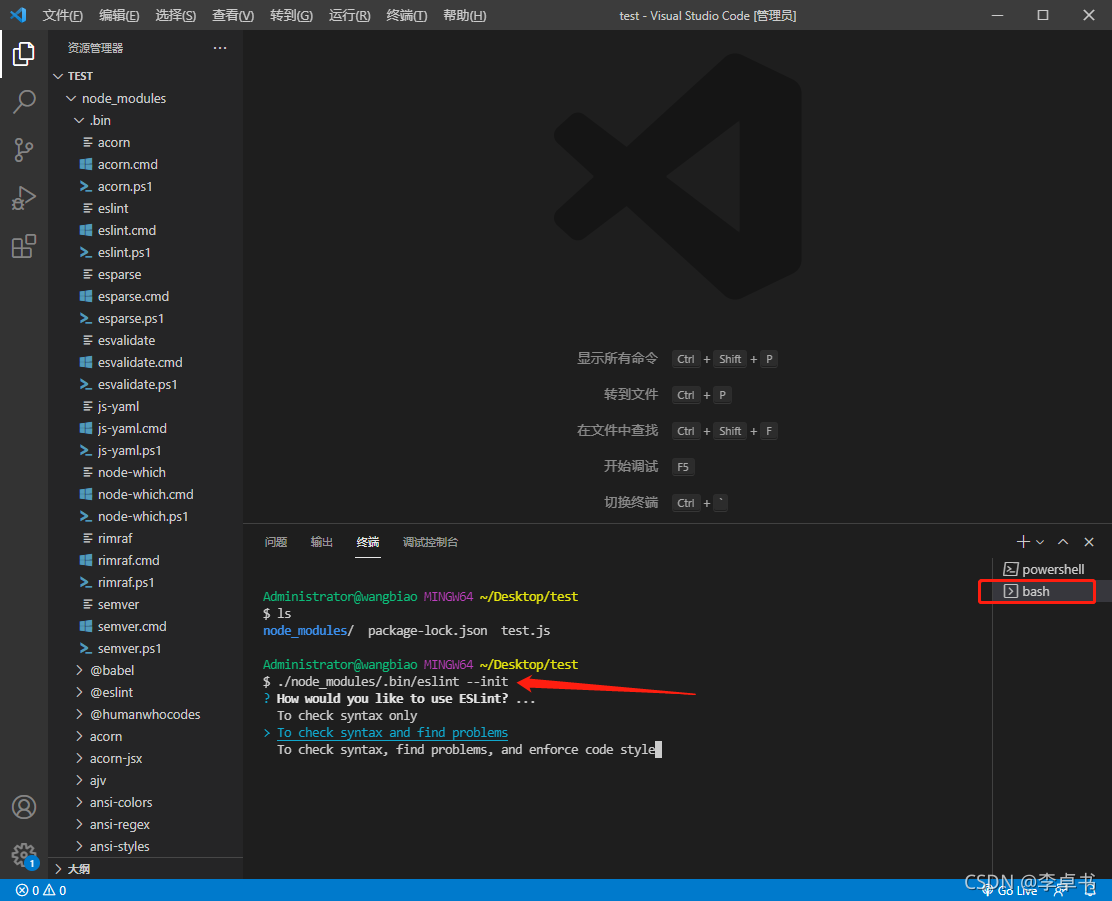This screenshot has height=901, width=1112.
Task: Open the acorn.ps1 file
Action: (x=125, y=186)
